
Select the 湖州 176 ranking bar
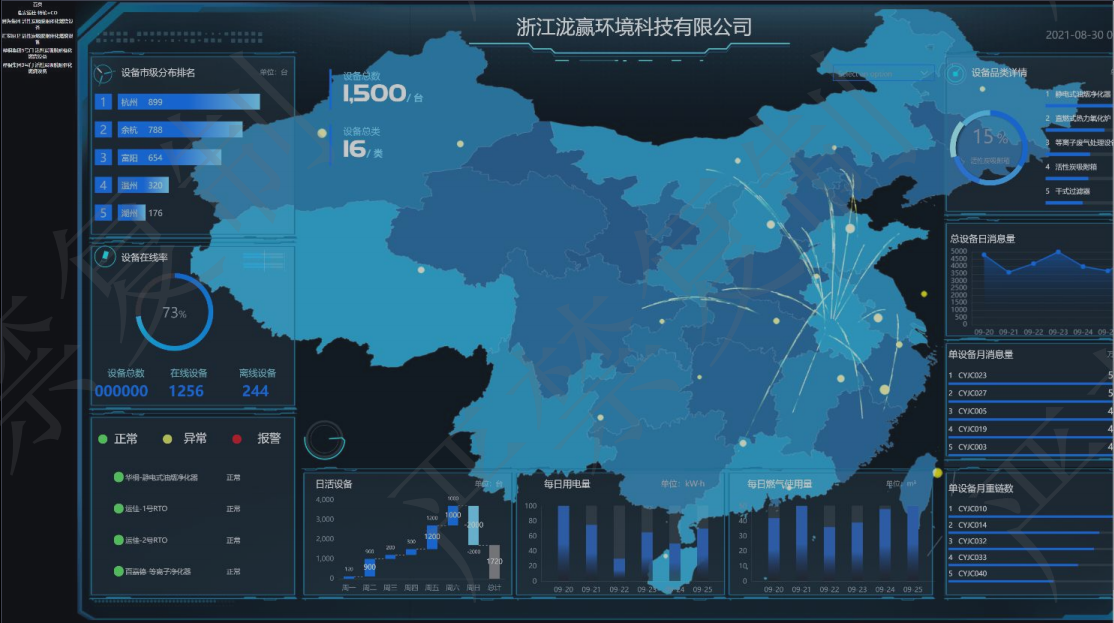tap(131, 212)
